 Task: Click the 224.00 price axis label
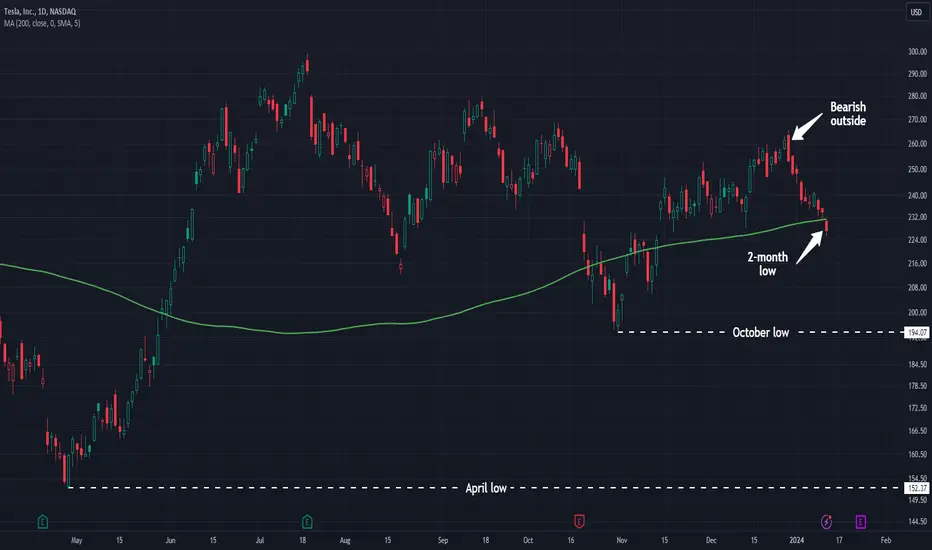coord(917,240)
